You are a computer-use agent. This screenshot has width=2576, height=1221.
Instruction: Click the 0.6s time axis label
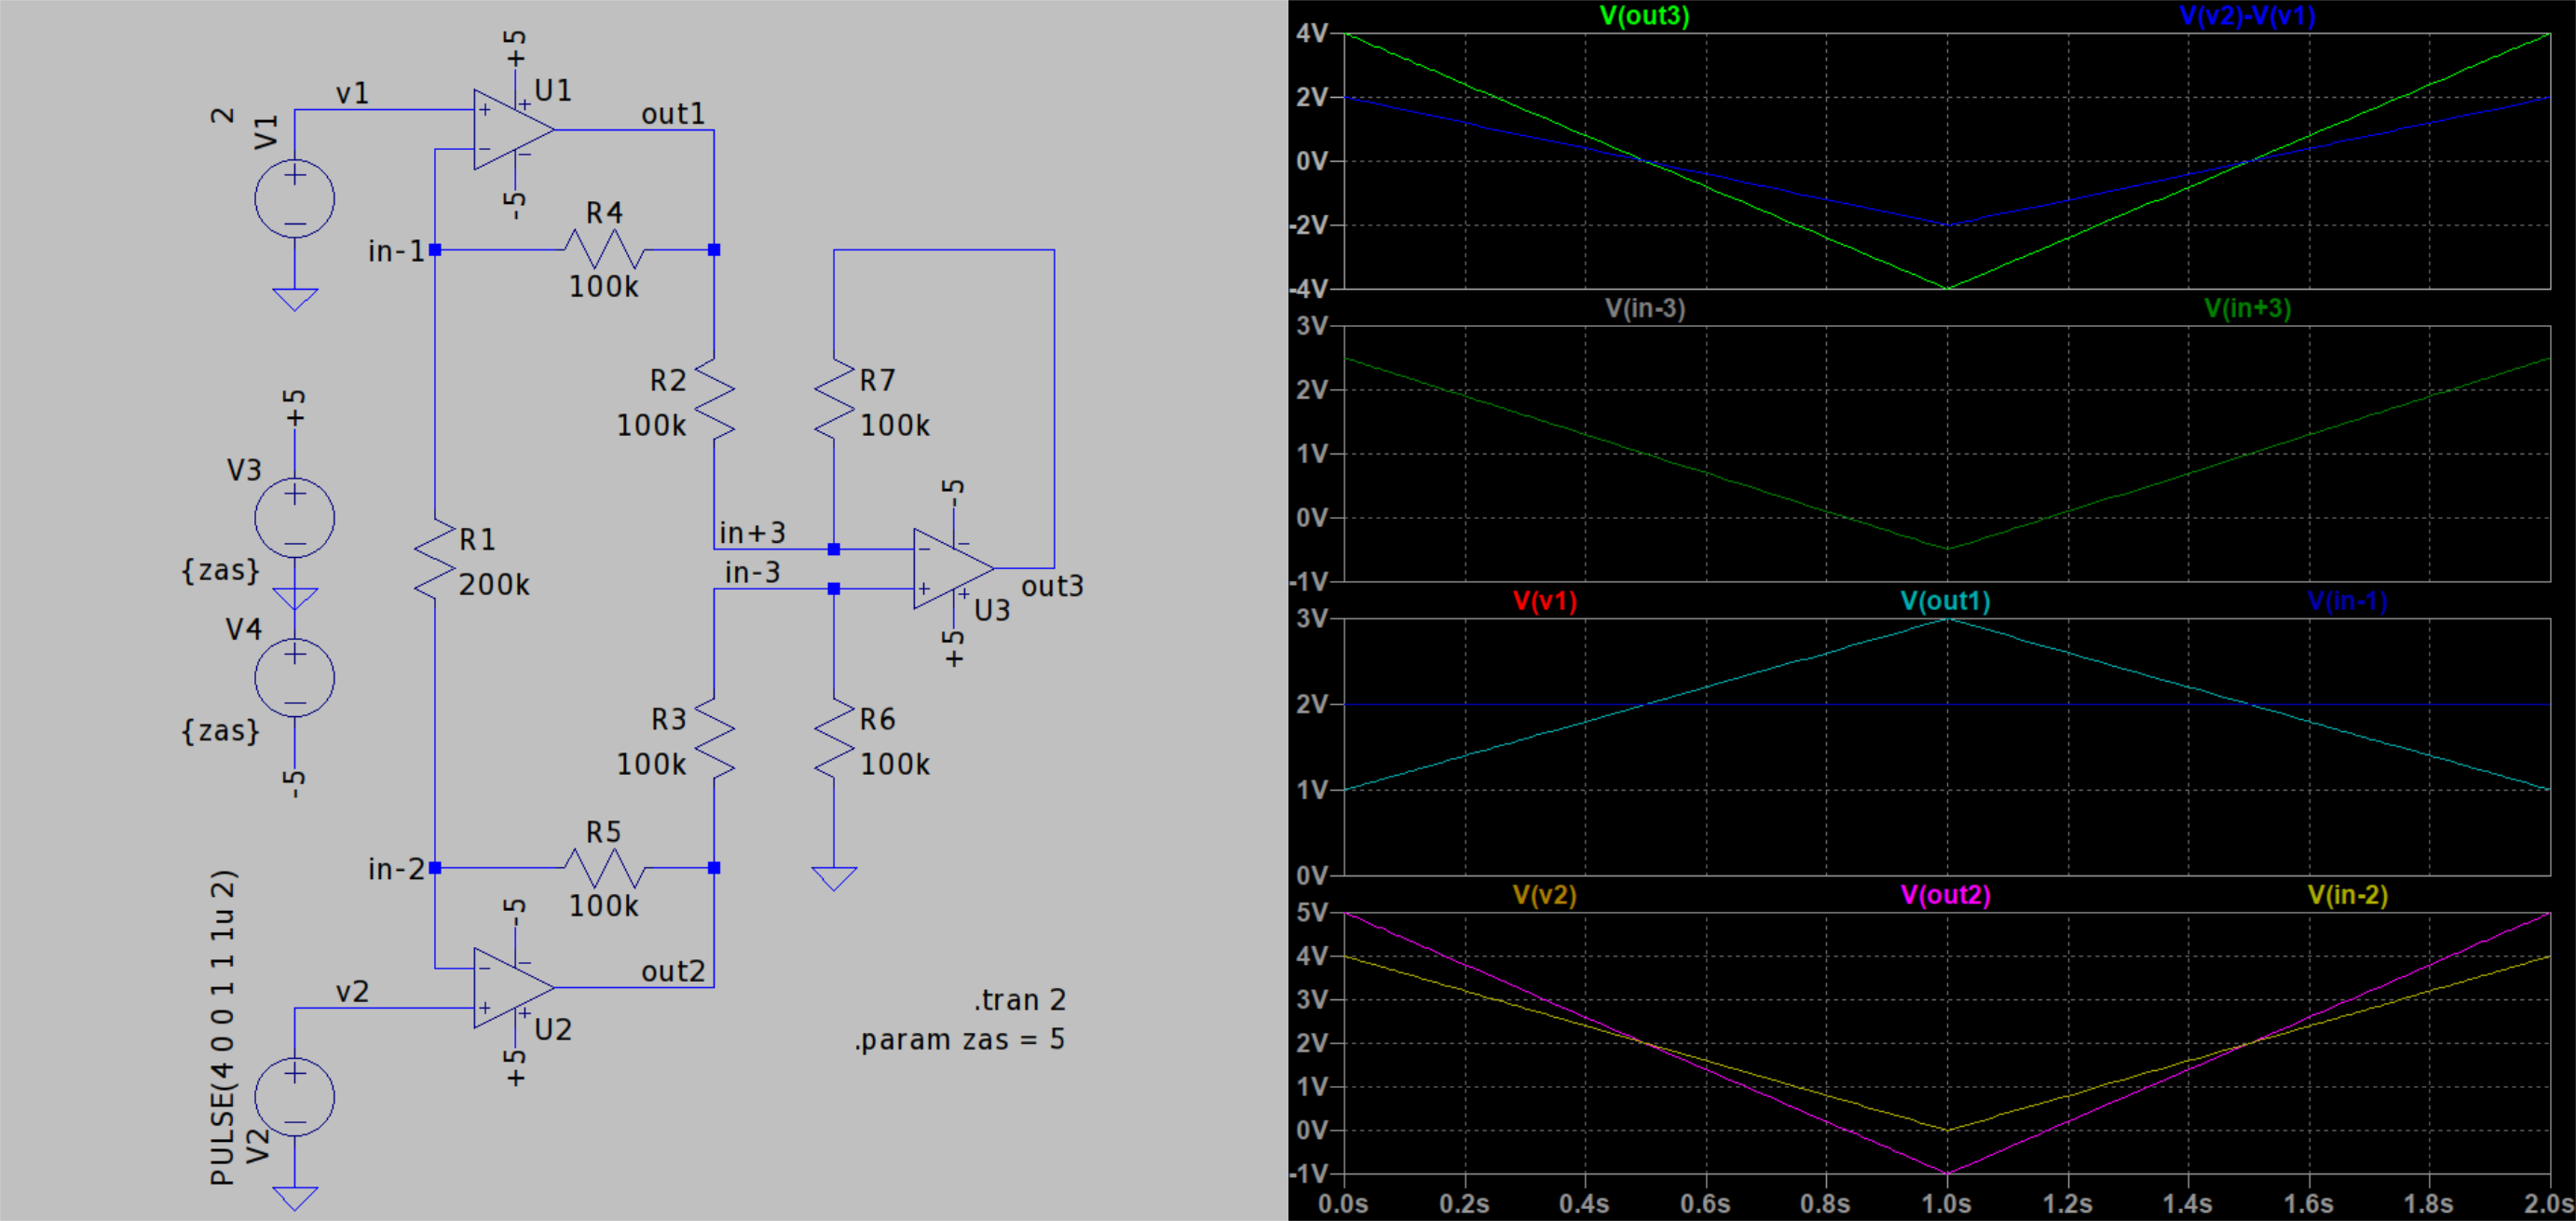1705,1204
